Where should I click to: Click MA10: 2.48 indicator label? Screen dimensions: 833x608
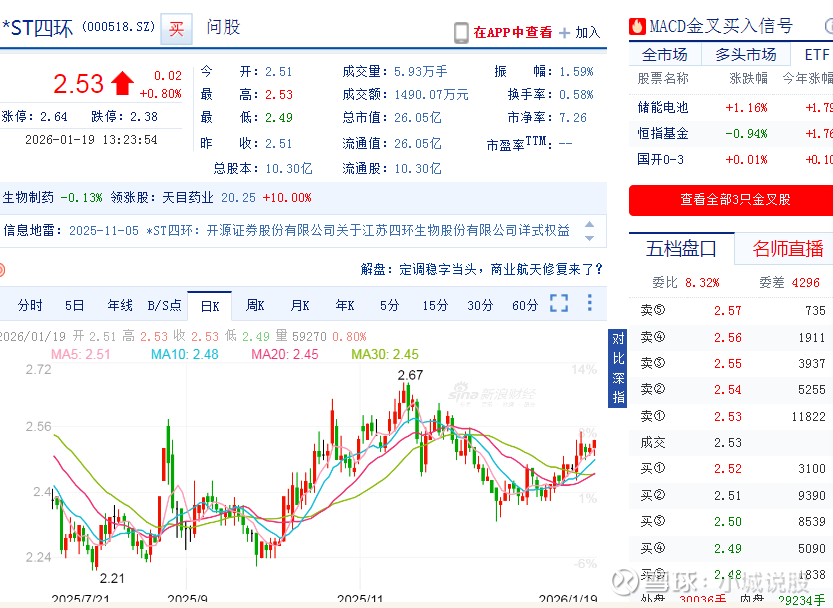[x=184, y=354]
